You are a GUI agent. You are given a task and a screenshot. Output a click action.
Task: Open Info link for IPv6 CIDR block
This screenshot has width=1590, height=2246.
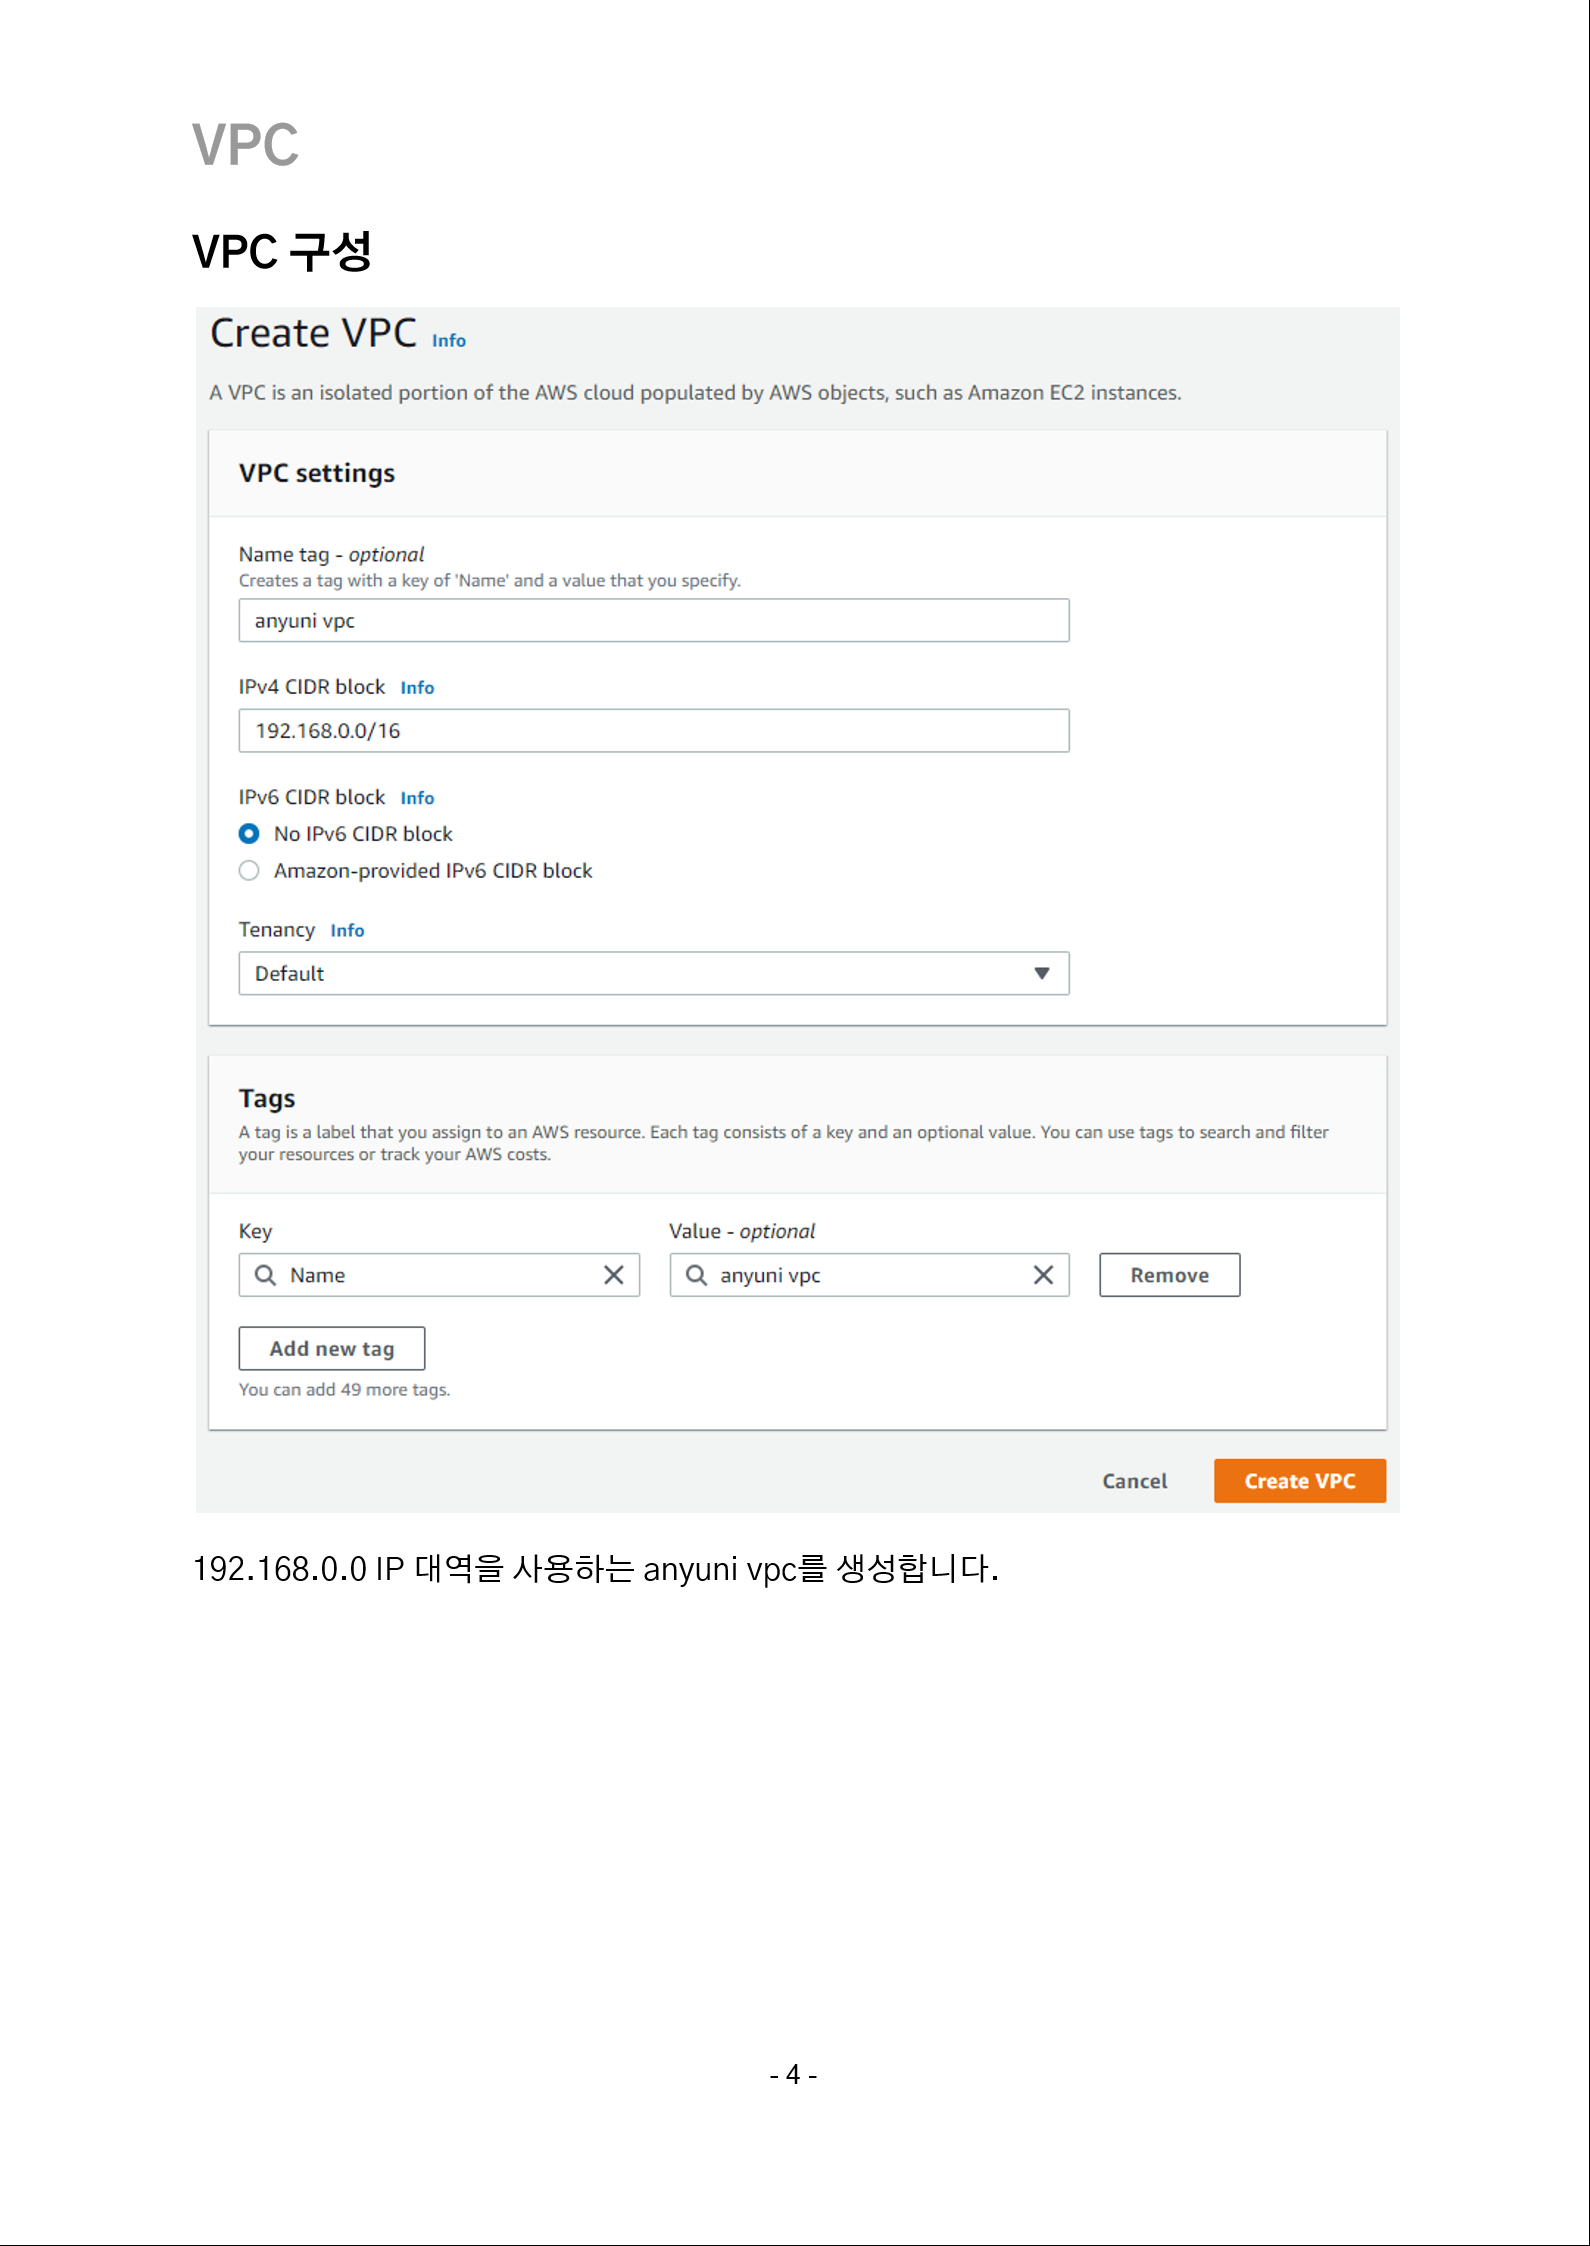pyautogui.click(x=417, y=798)
